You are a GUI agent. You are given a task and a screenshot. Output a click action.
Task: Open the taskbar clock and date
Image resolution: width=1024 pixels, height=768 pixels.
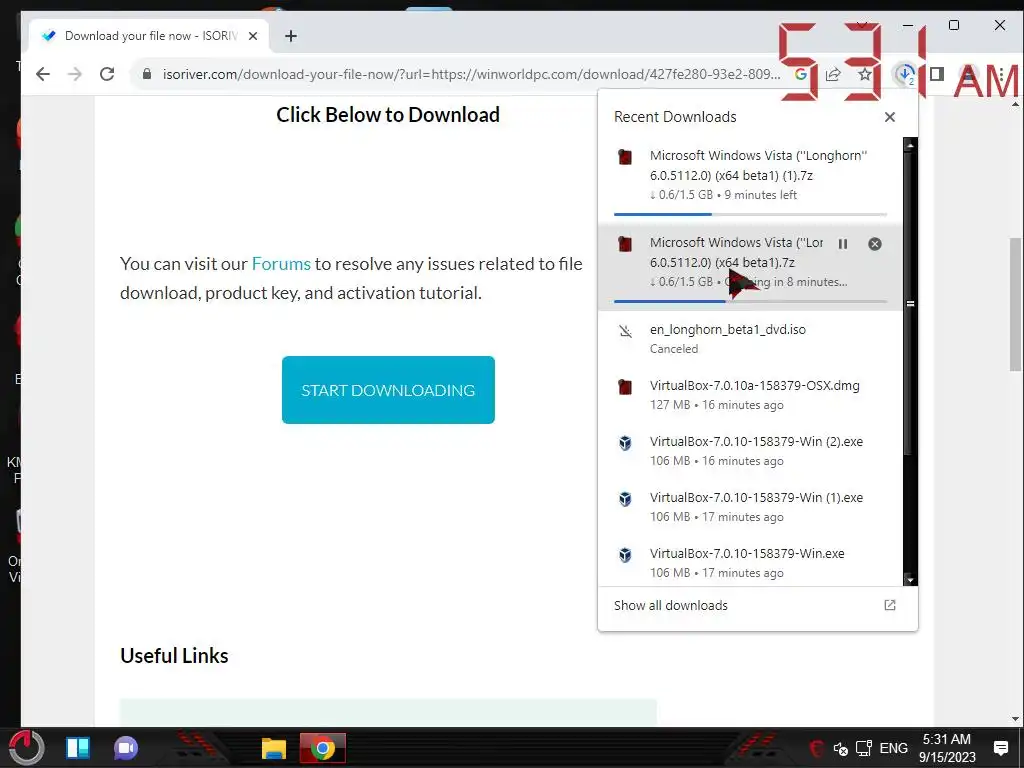tap(947, 748)
